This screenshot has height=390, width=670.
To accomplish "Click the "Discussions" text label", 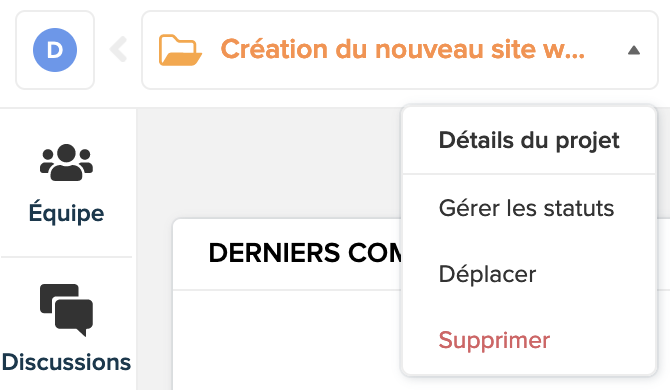I will click(x=66, y=362).
